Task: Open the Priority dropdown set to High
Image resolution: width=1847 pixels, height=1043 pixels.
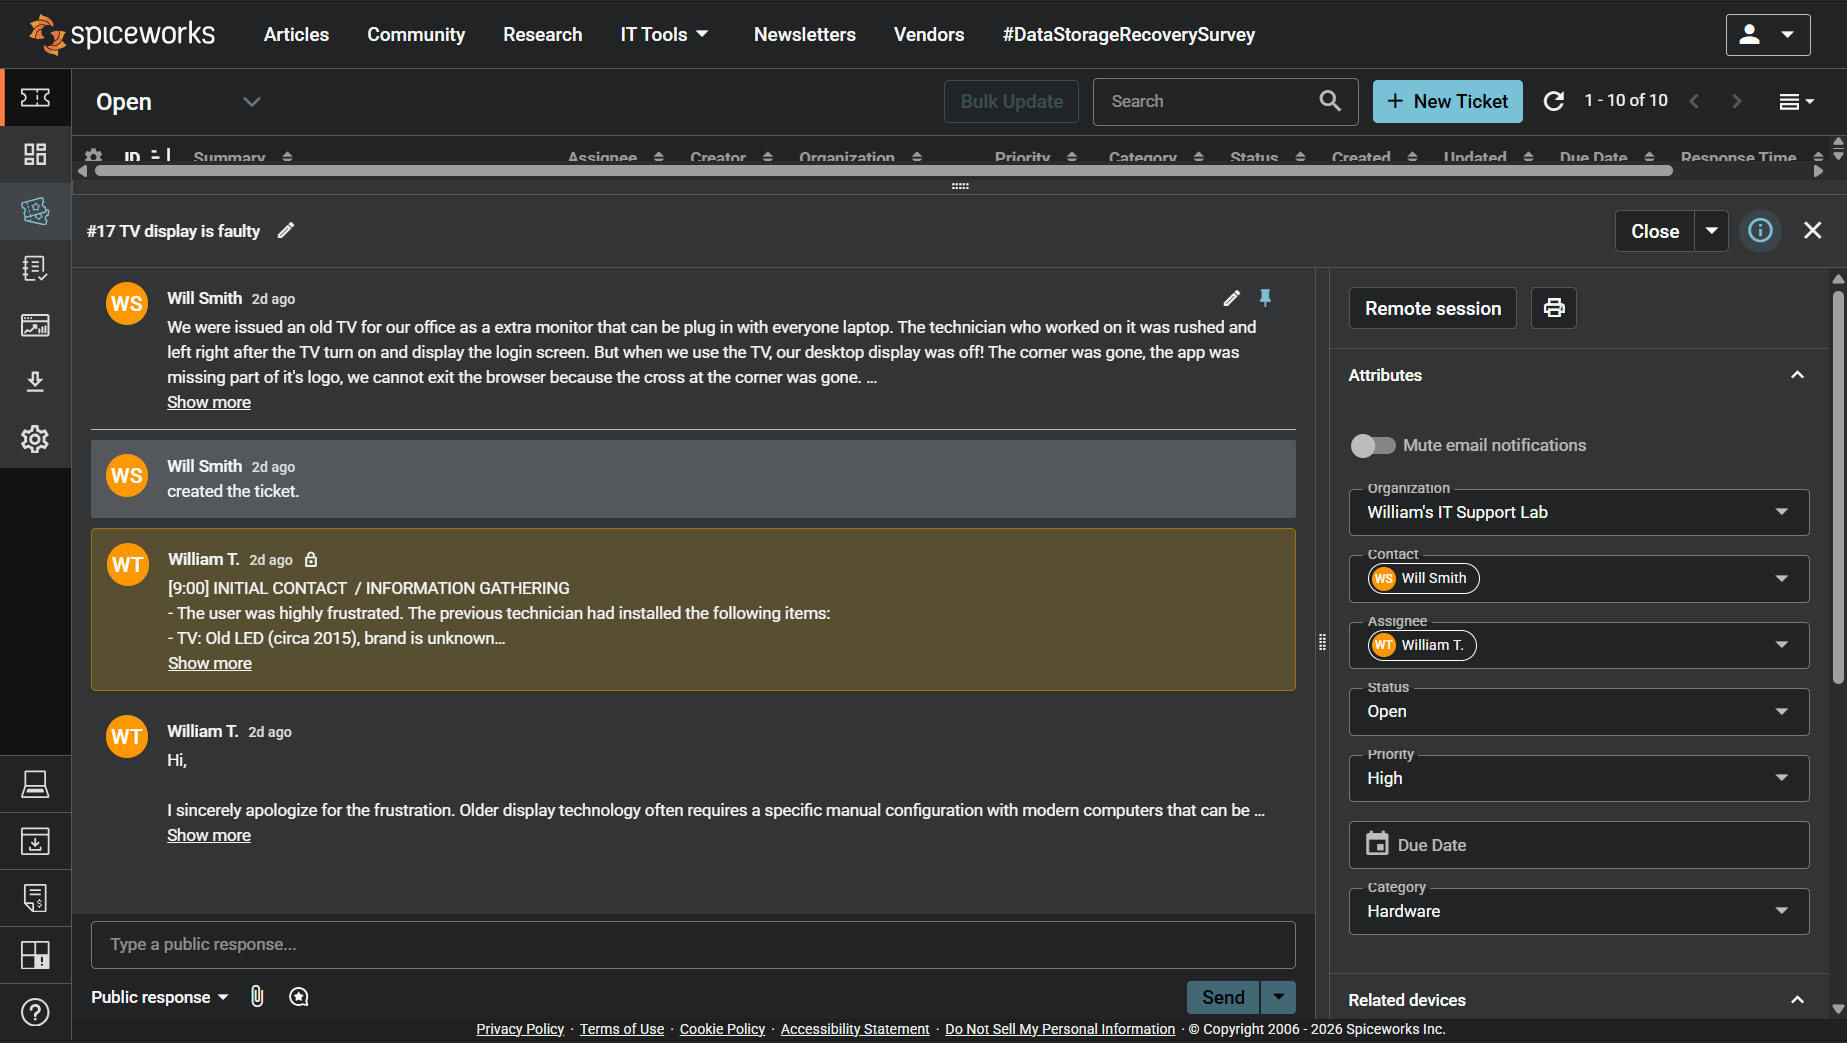Action: coord(1578,778)
